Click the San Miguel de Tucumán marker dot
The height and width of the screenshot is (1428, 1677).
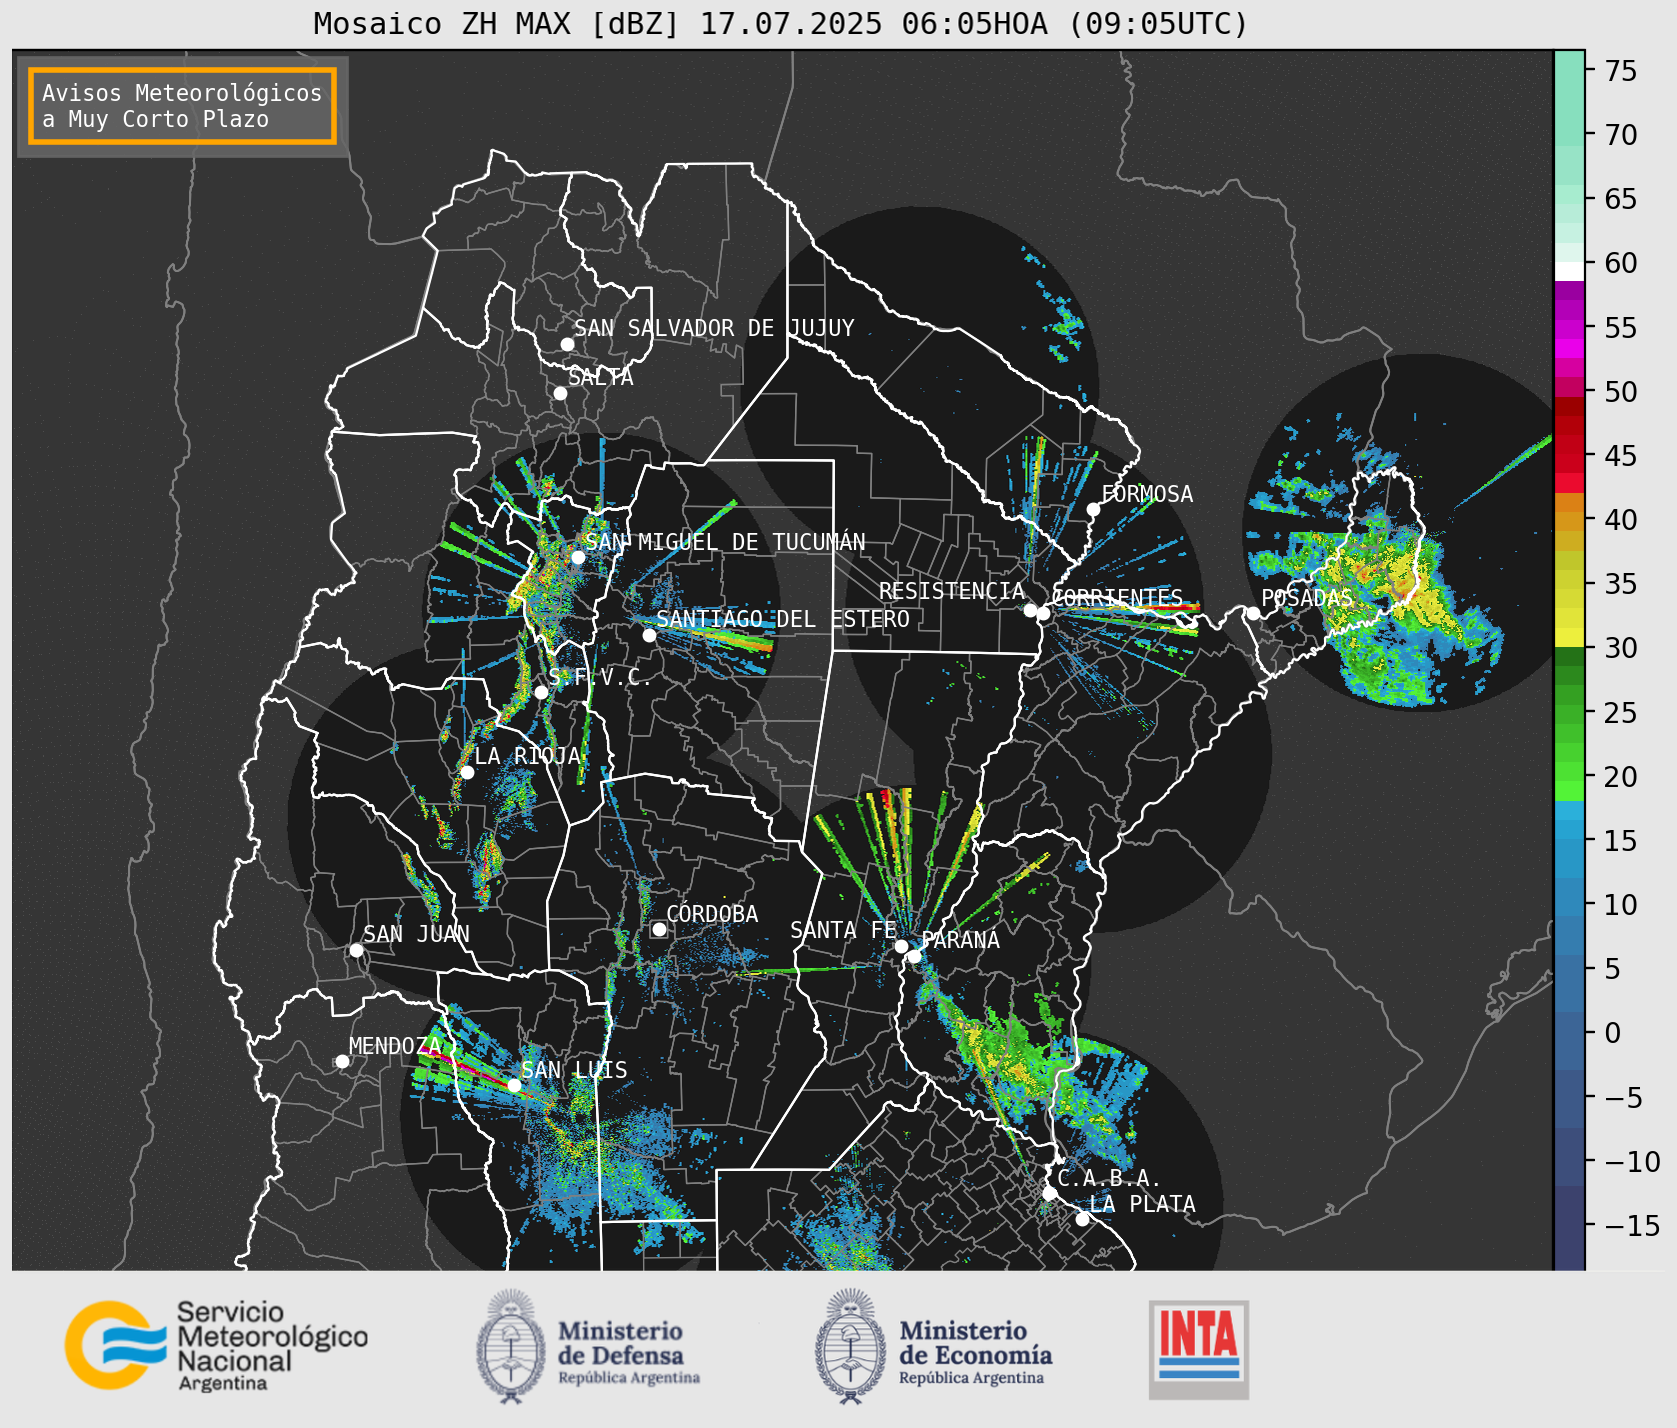click(577, 557)
